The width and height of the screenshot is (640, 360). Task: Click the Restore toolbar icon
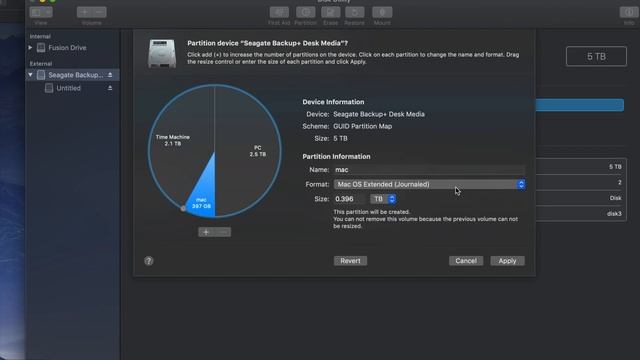coord(354,12)
